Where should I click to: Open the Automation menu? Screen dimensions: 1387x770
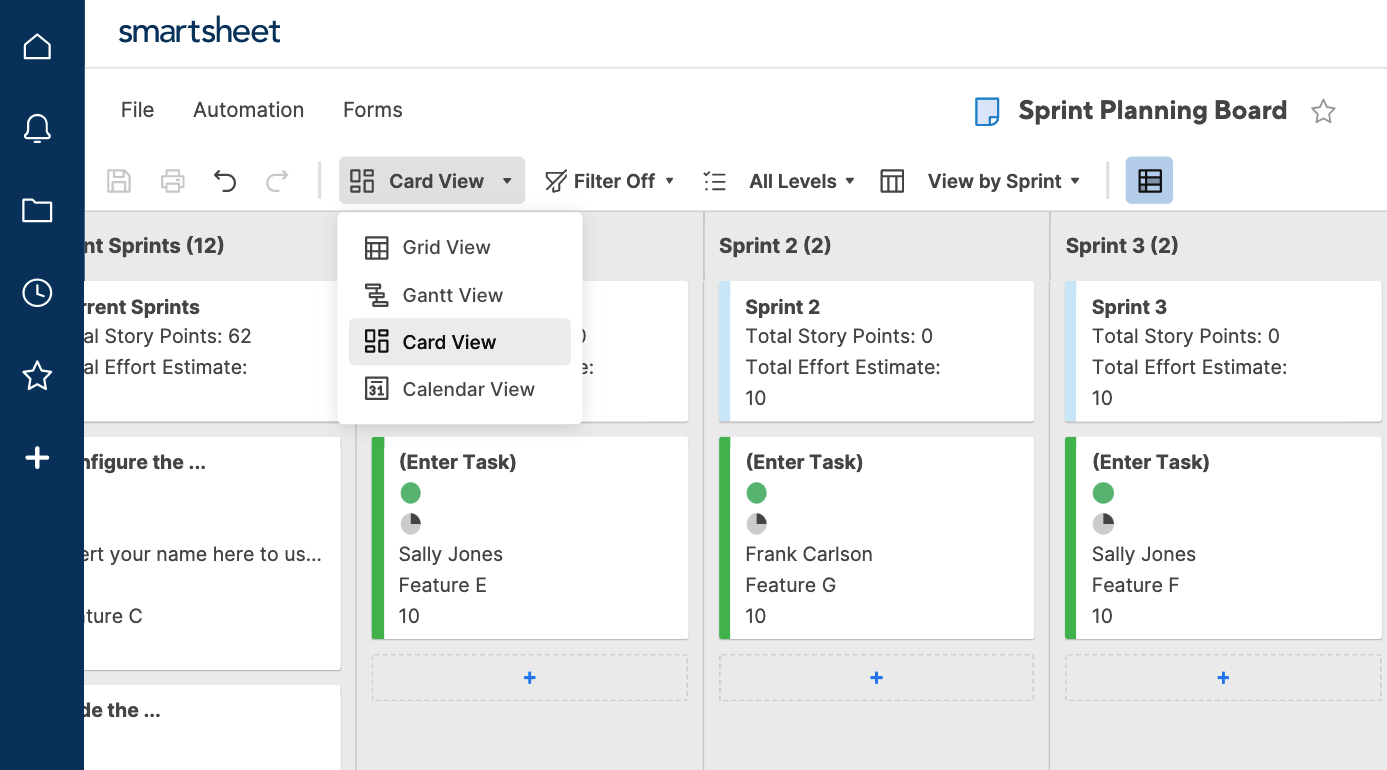[248, 110]
